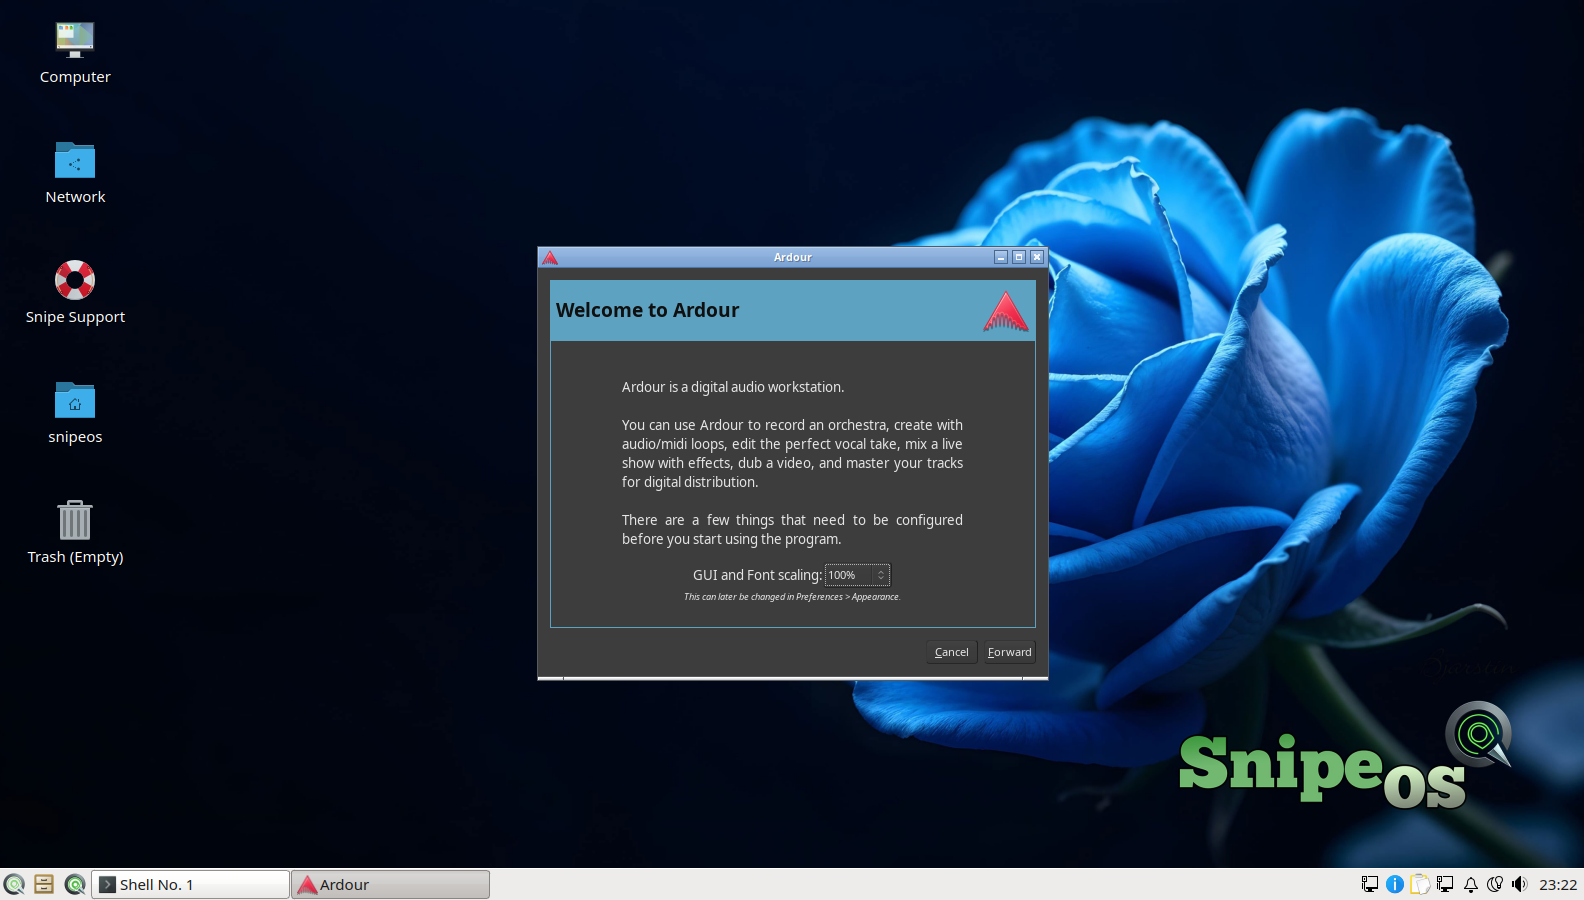1584x900 pixels.
Task: Click the 23:22 clock in the taskbar
Action: pyautogui.click(x=1558, y=884)
